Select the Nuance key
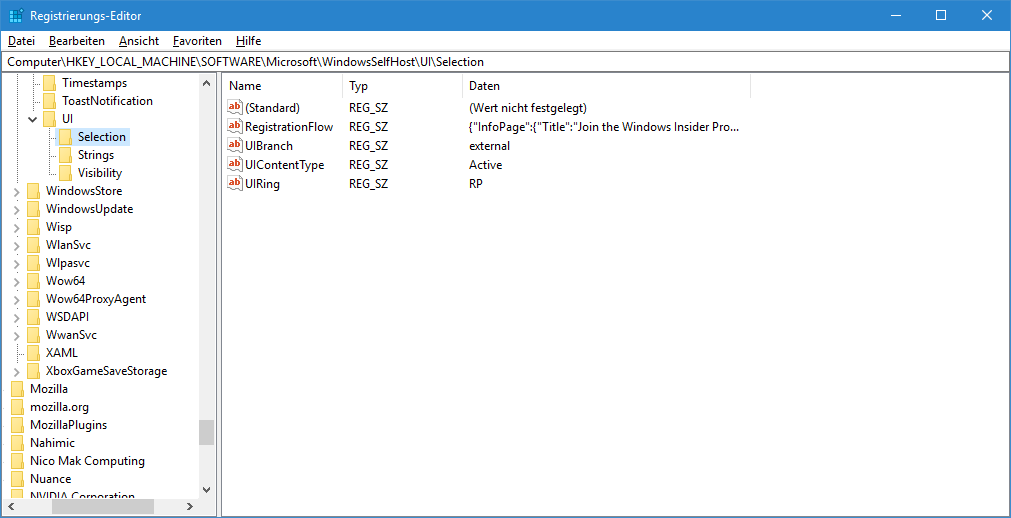1011x518 pixels. pyautogui.click(x=50, y=479)
